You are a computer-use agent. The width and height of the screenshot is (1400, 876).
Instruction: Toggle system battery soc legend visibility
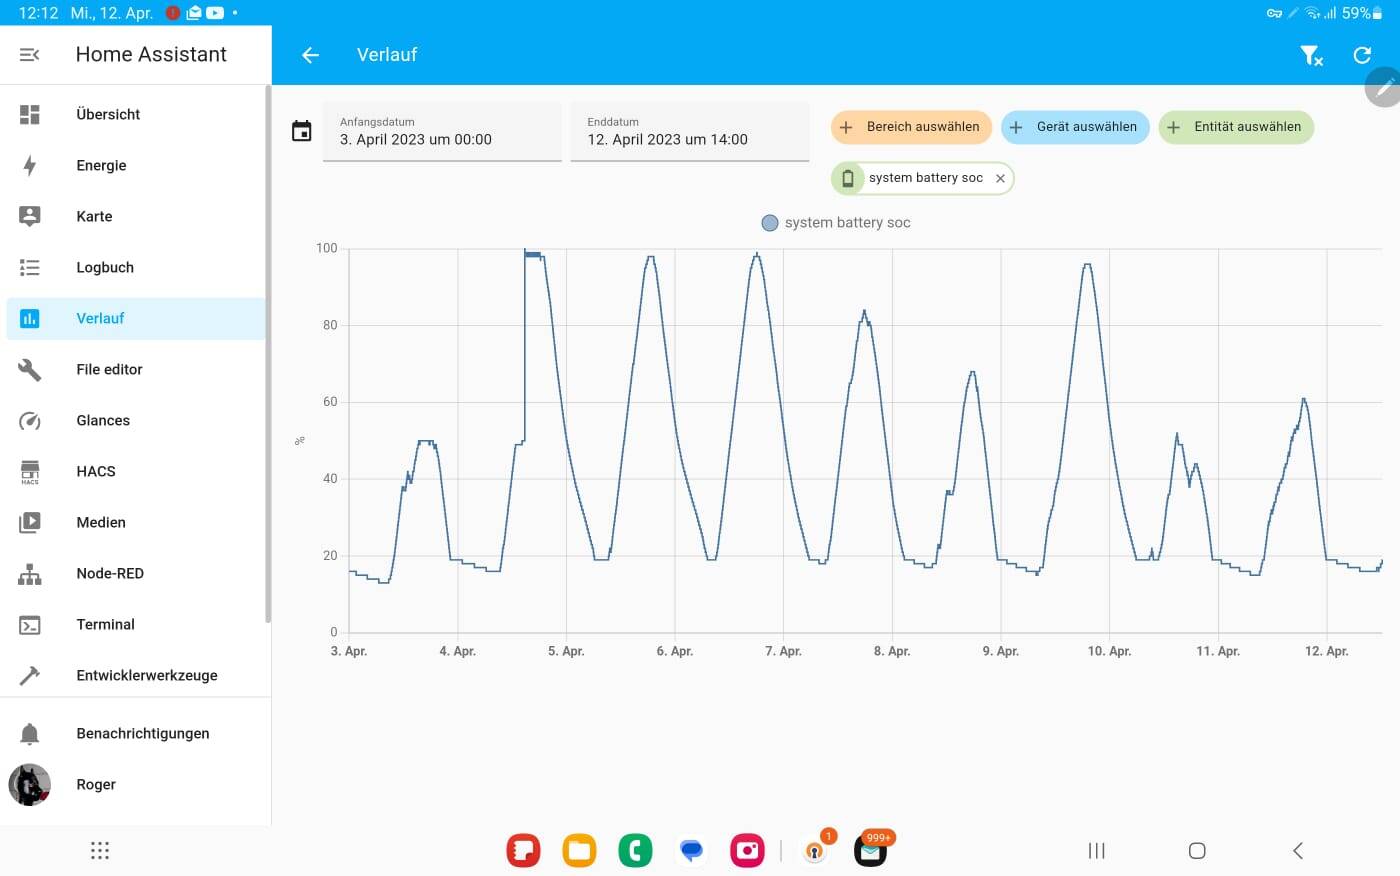click(836, 223)
